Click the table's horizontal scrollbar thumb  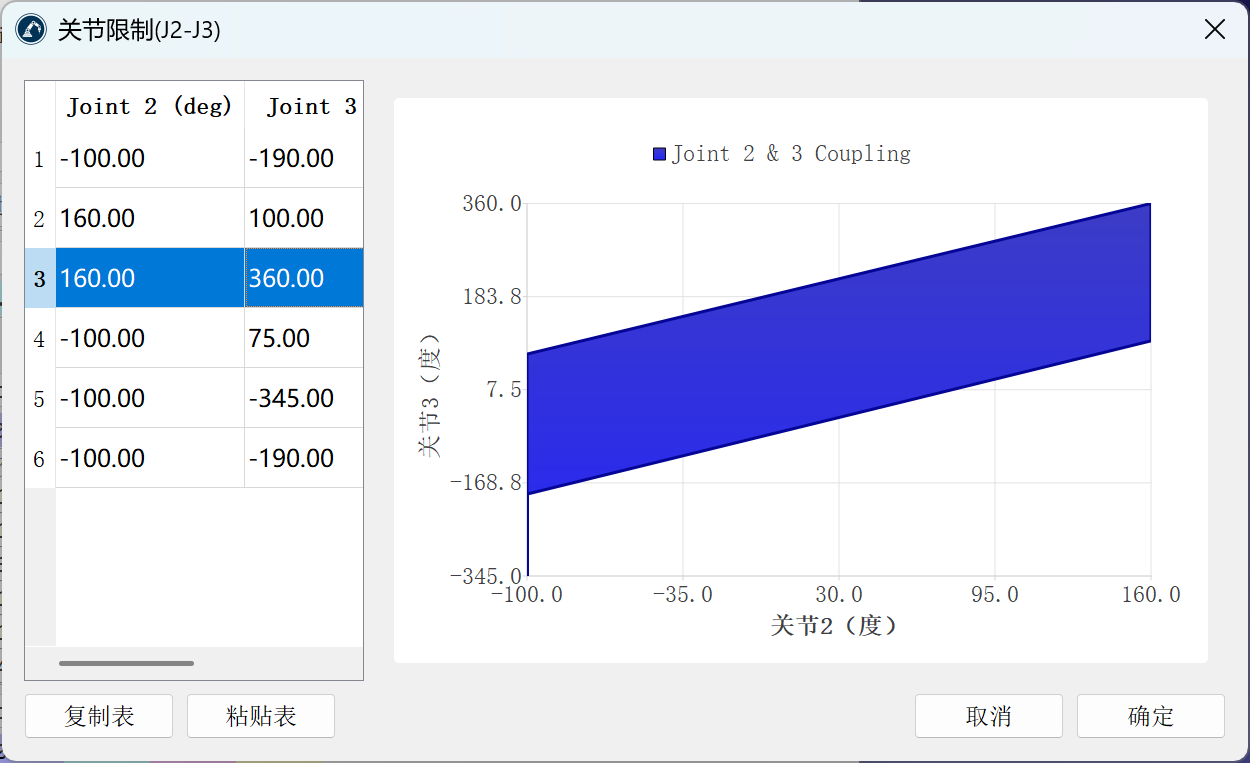click(x=126, y=663)
